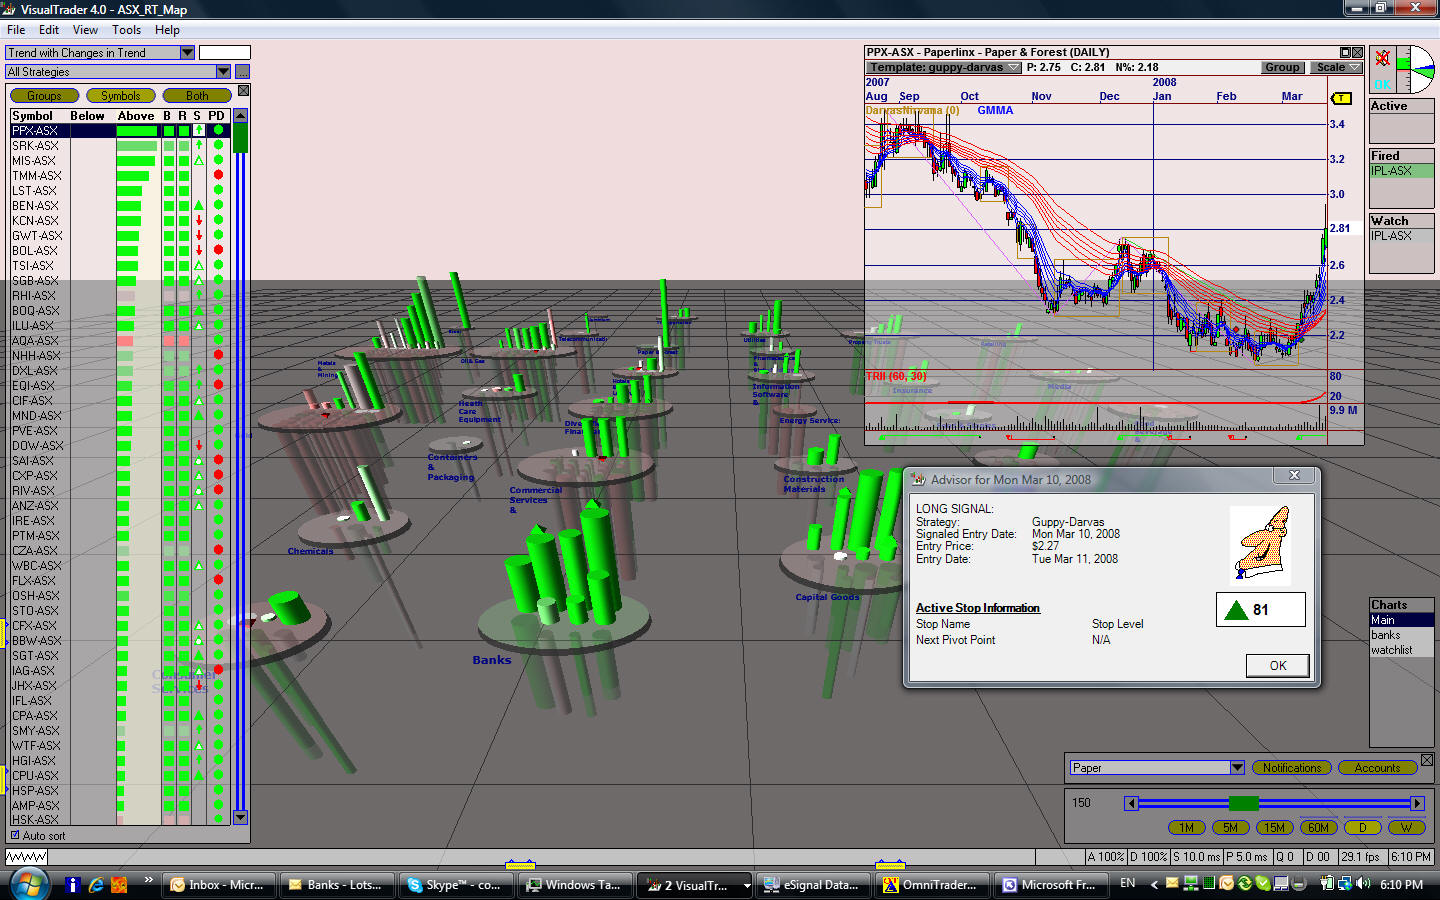This screenshot has height=900, width=1440.
Task: Open the Help menu
Action: tap(167, 30)
